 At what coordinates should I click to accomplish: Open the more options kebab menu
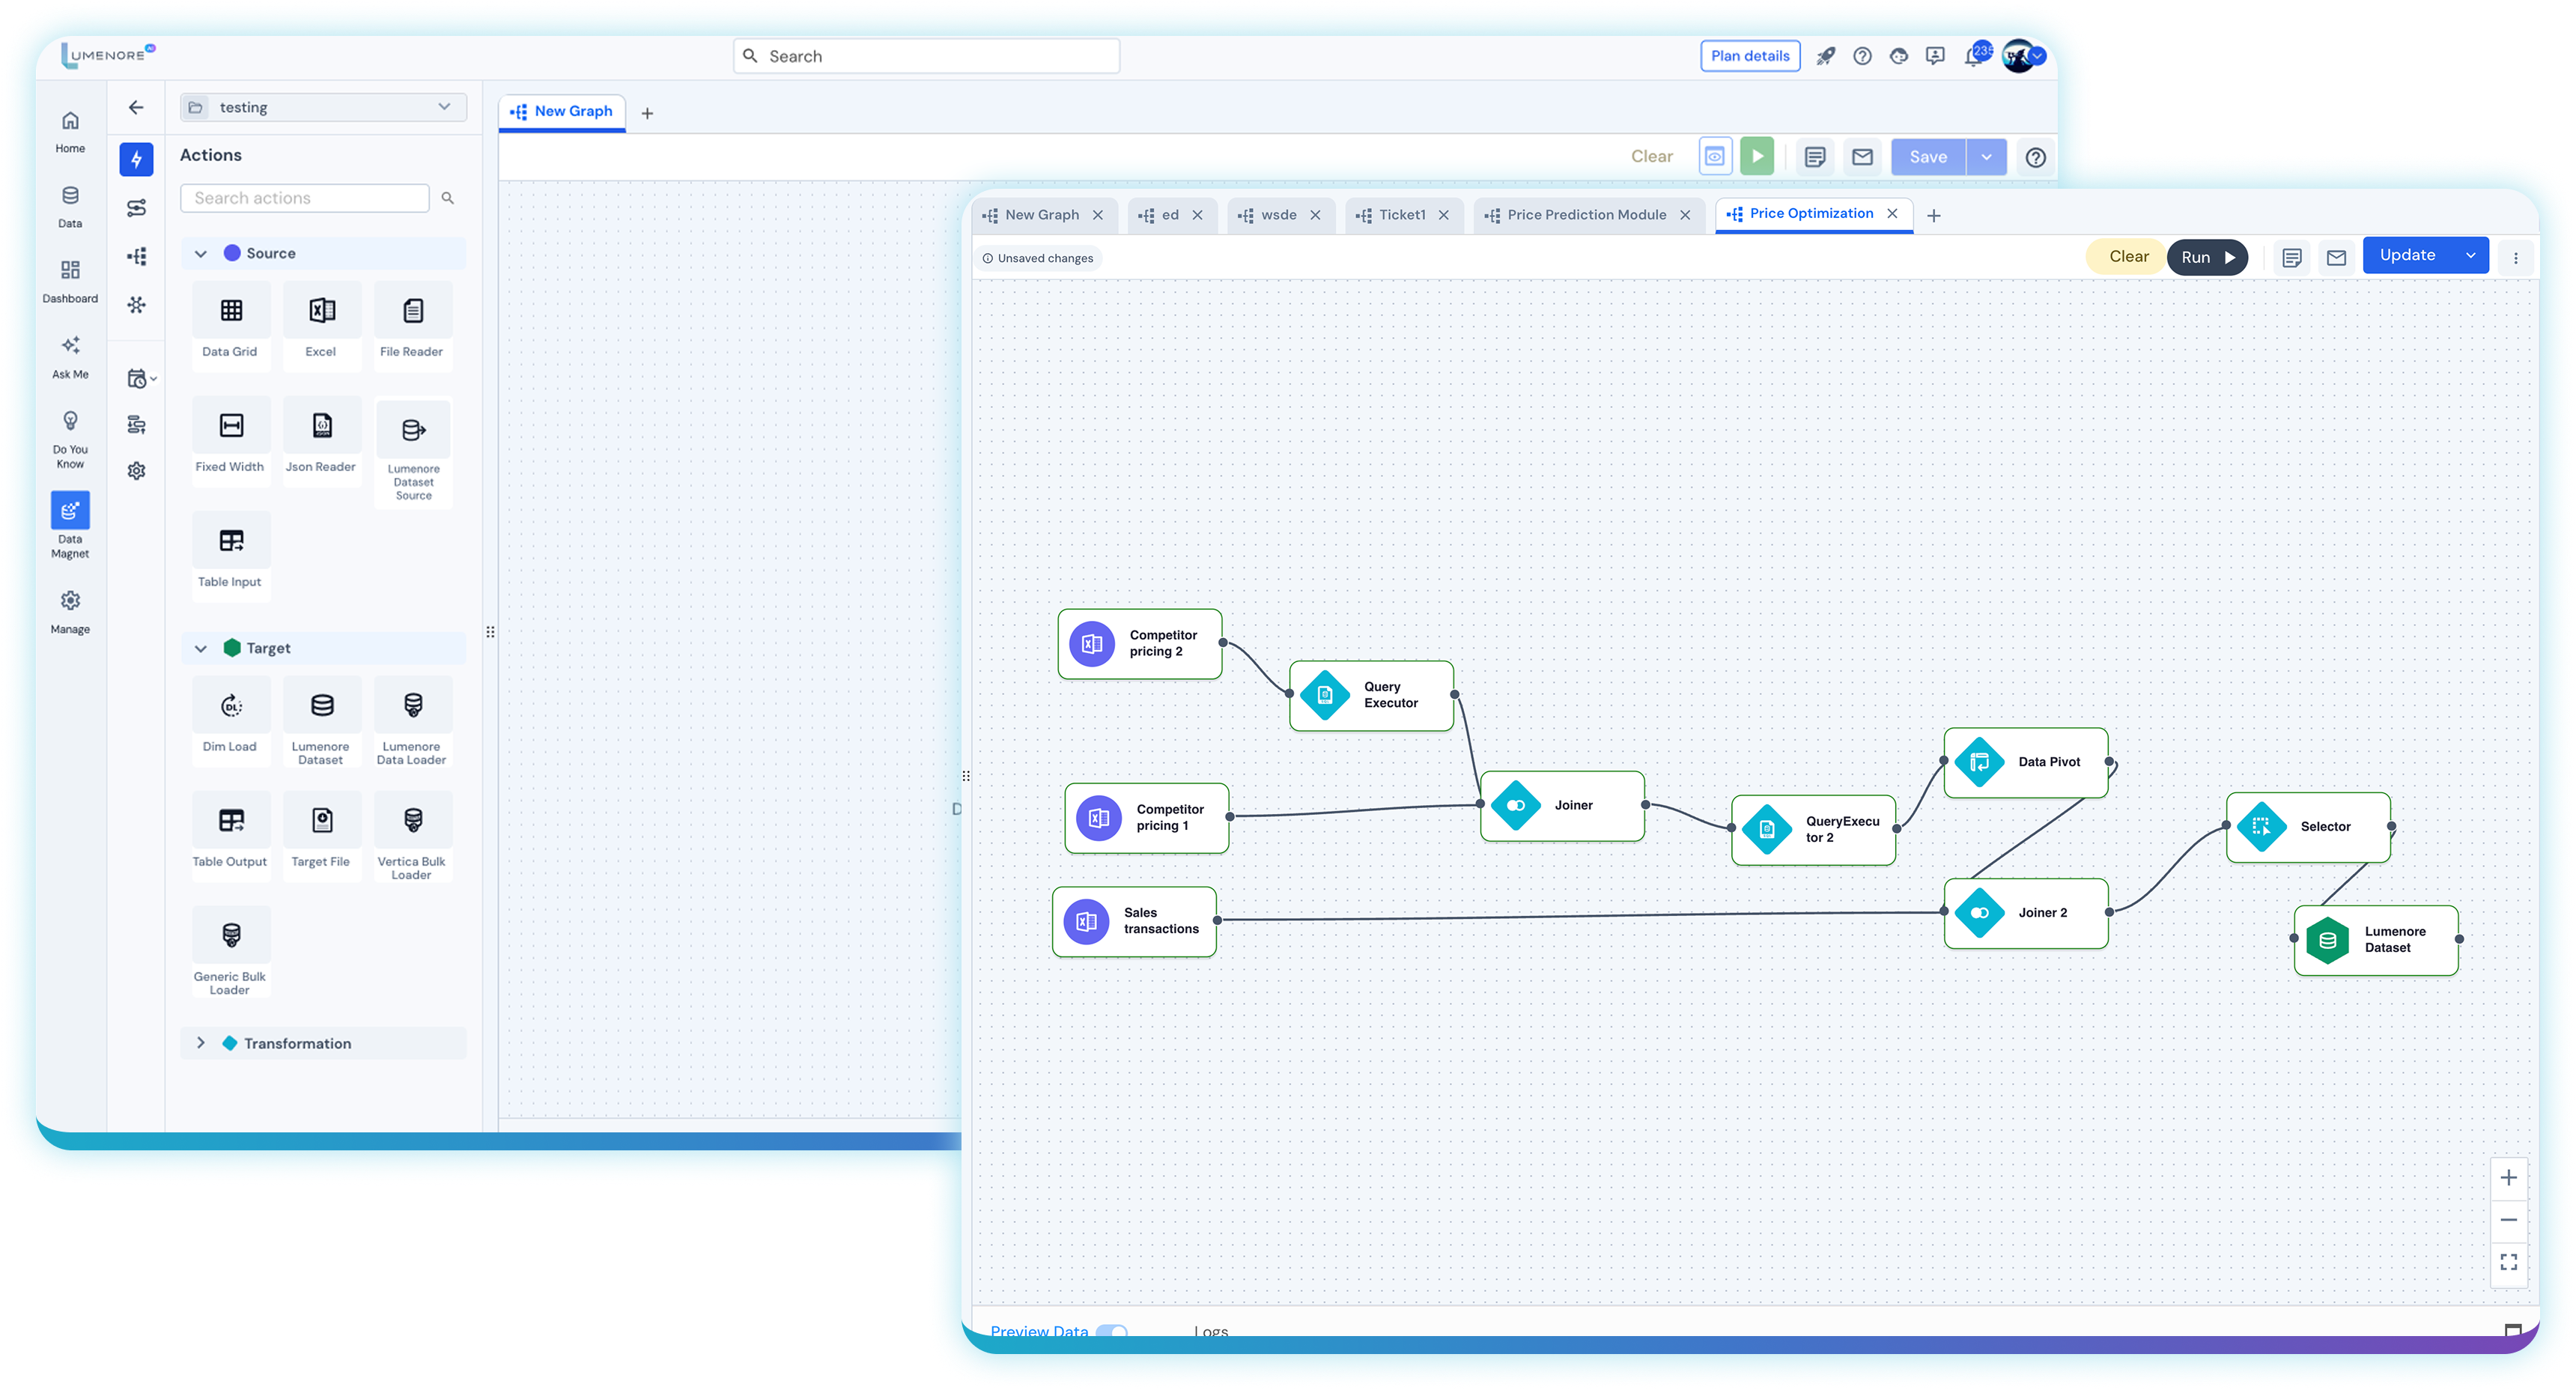pyautogui.click(x=2516, y=258)
